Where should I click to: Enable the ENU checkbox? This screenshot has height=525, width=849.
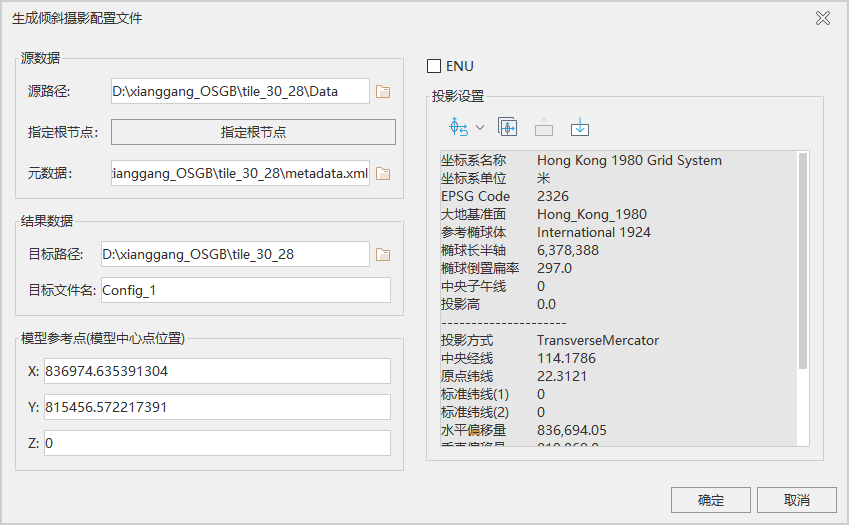(434, 66)
